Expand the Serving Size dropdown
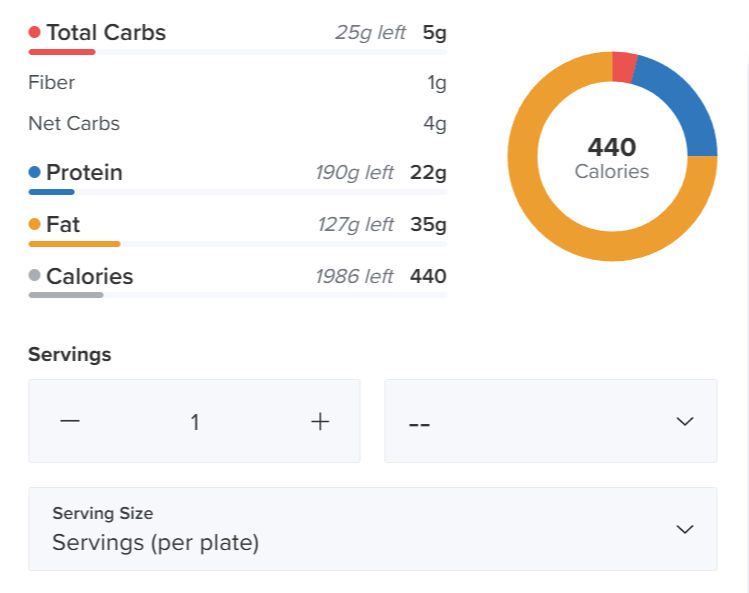This screenshot has width=749, height=593. [372, 529]
